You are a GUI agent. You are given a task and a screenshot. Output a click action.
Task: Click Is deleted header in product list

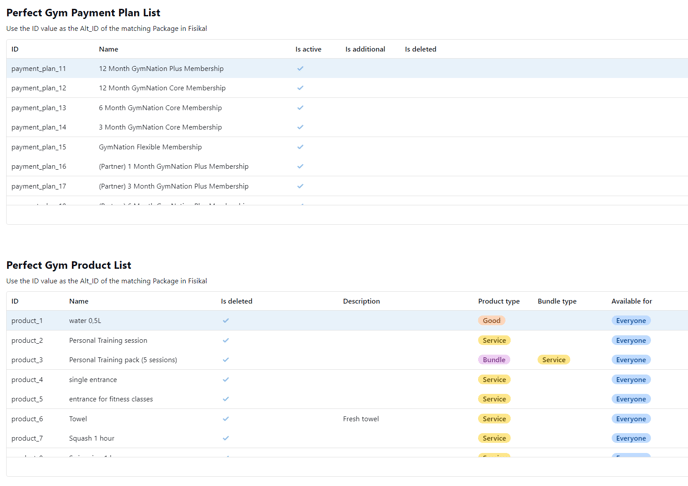click(x=236, y=301)
